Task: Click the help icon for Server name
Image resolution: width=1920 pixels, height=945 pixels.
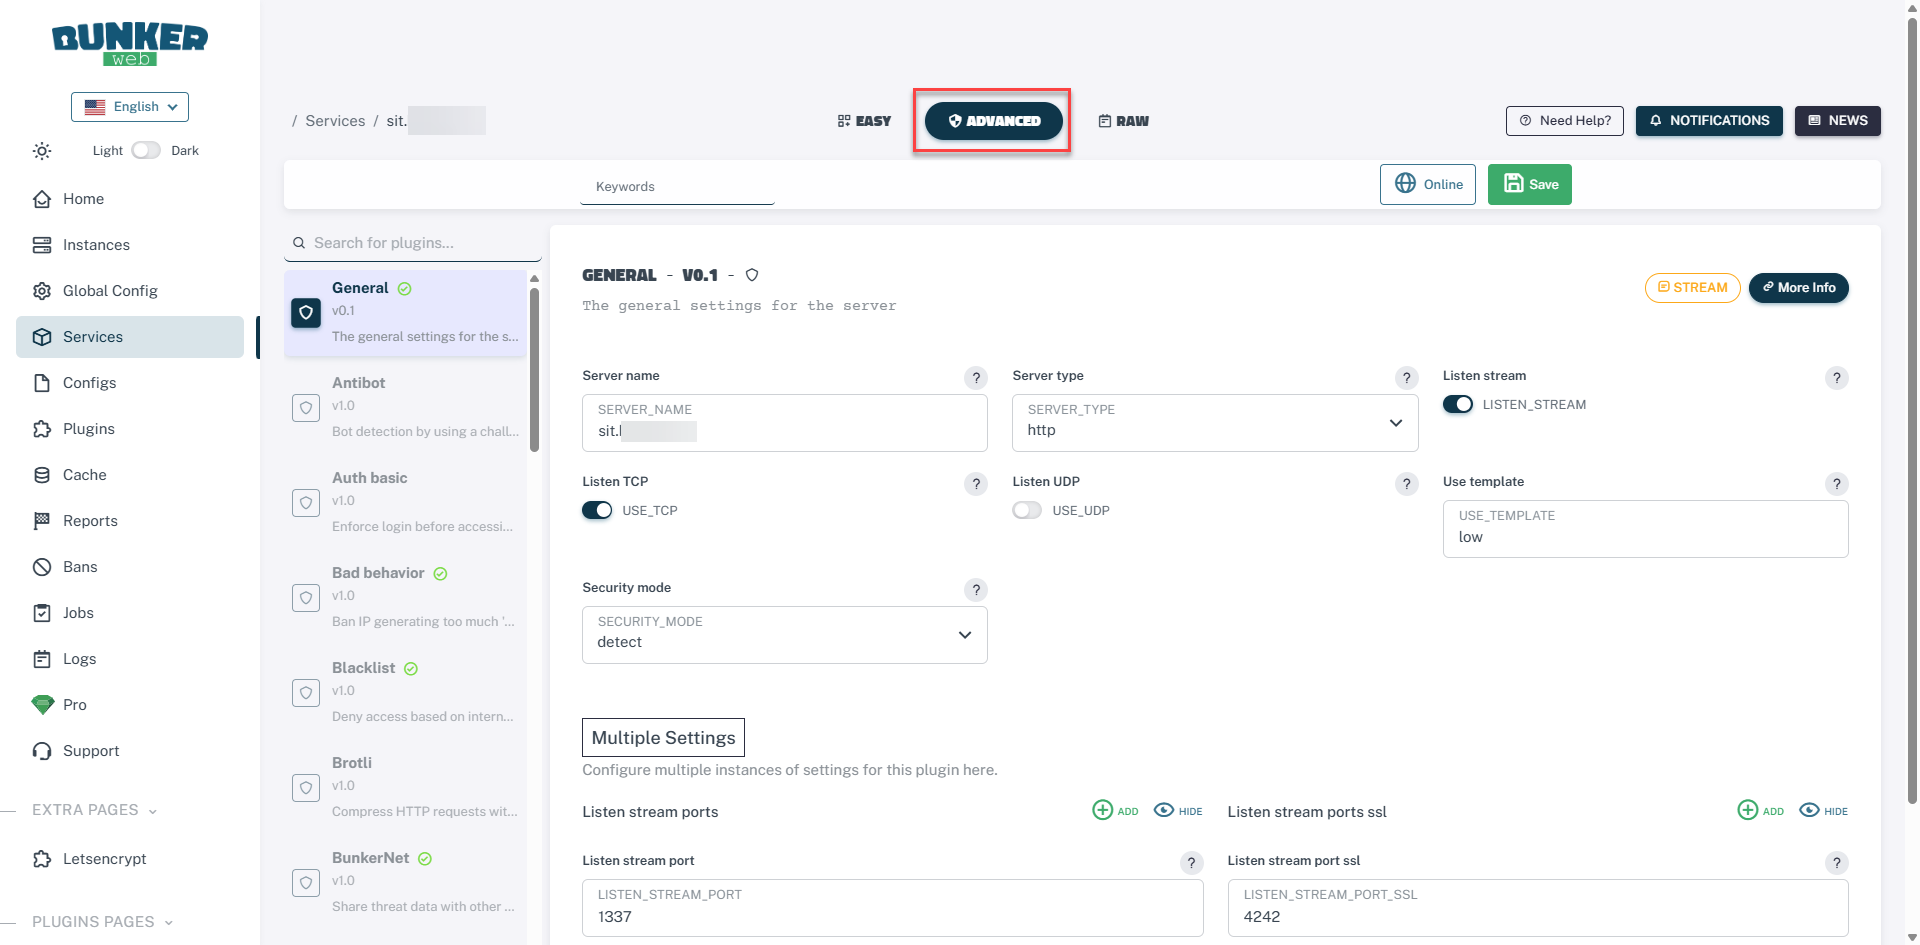Action: point(976,378)
